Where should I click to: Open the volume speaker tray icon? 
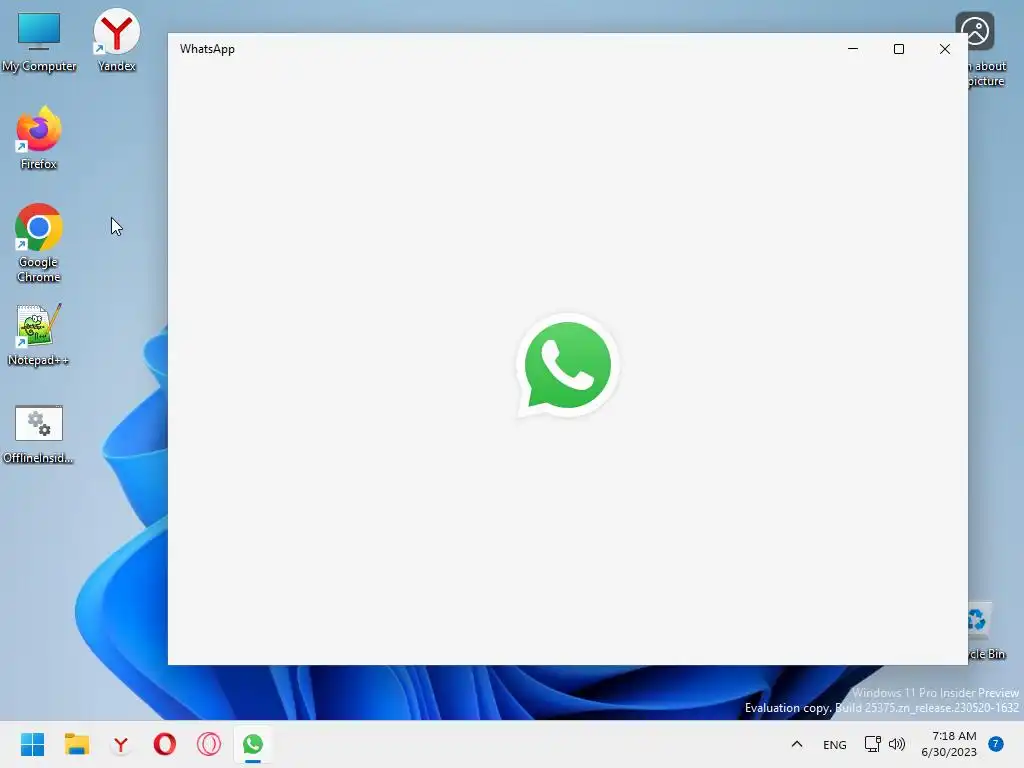click(897, 744)
